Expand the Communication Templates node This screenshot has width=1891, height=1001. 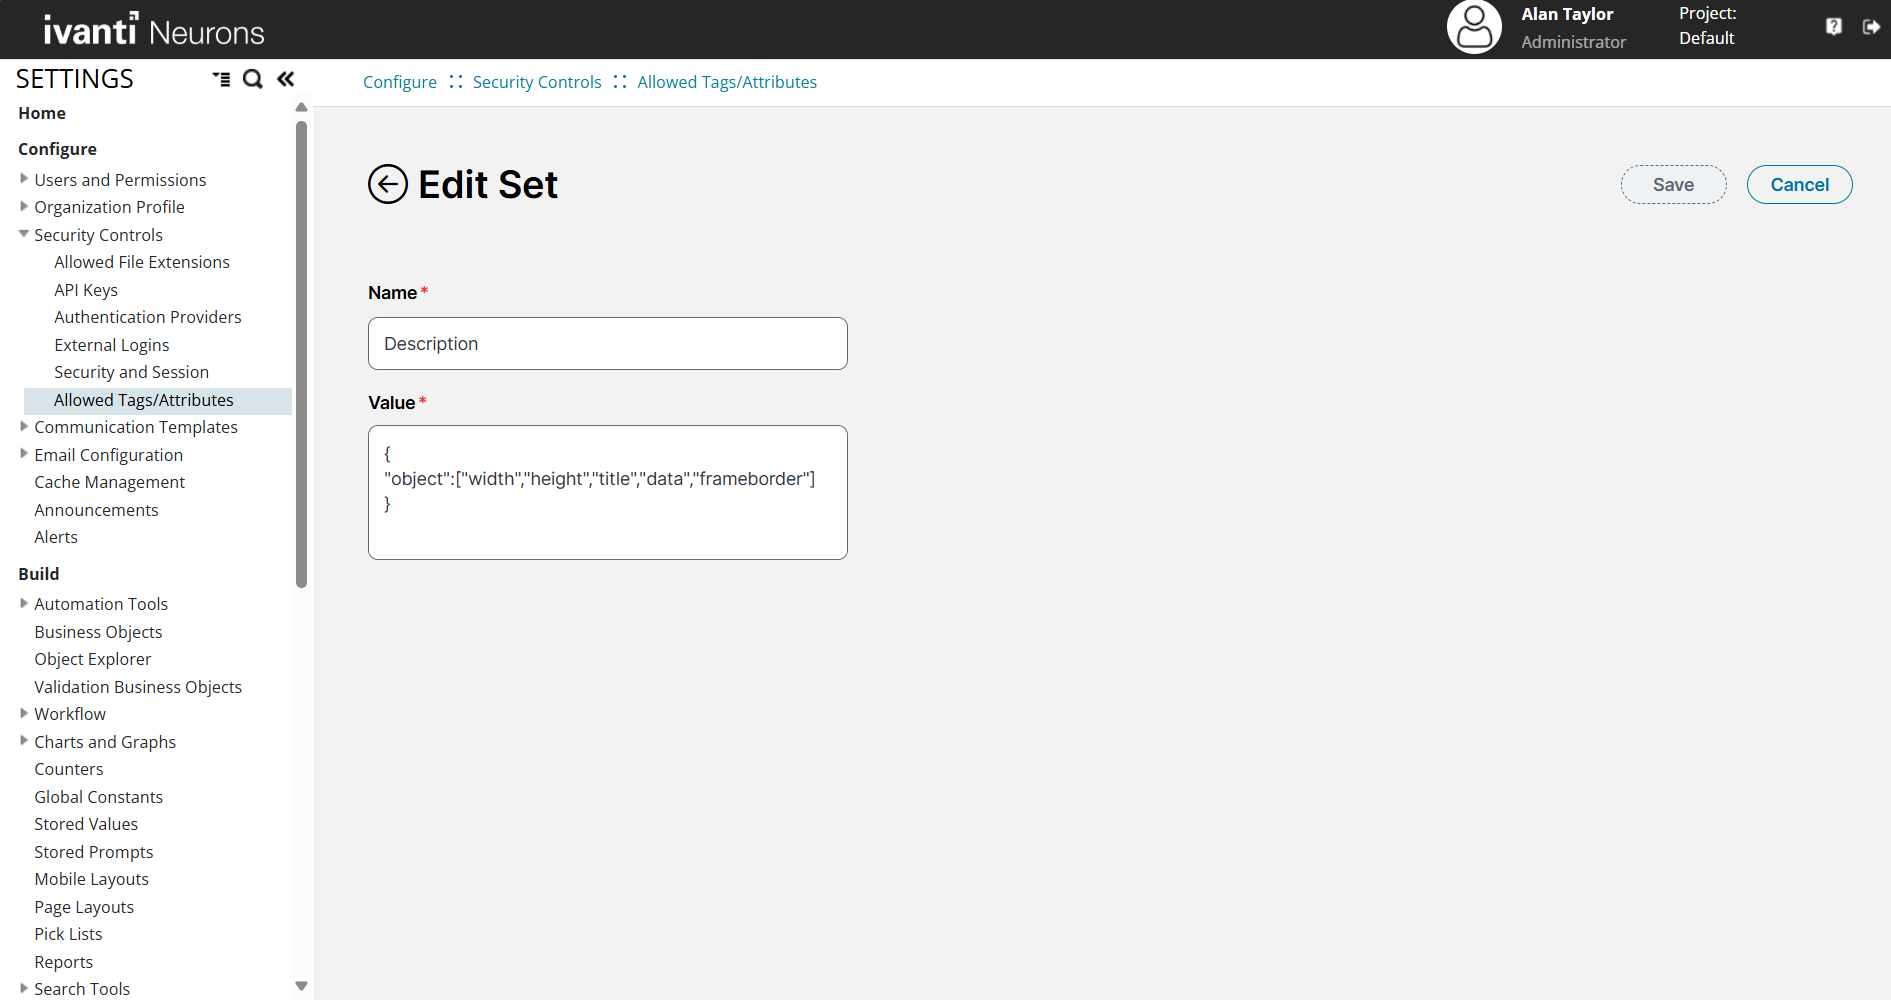coord(24,426)
